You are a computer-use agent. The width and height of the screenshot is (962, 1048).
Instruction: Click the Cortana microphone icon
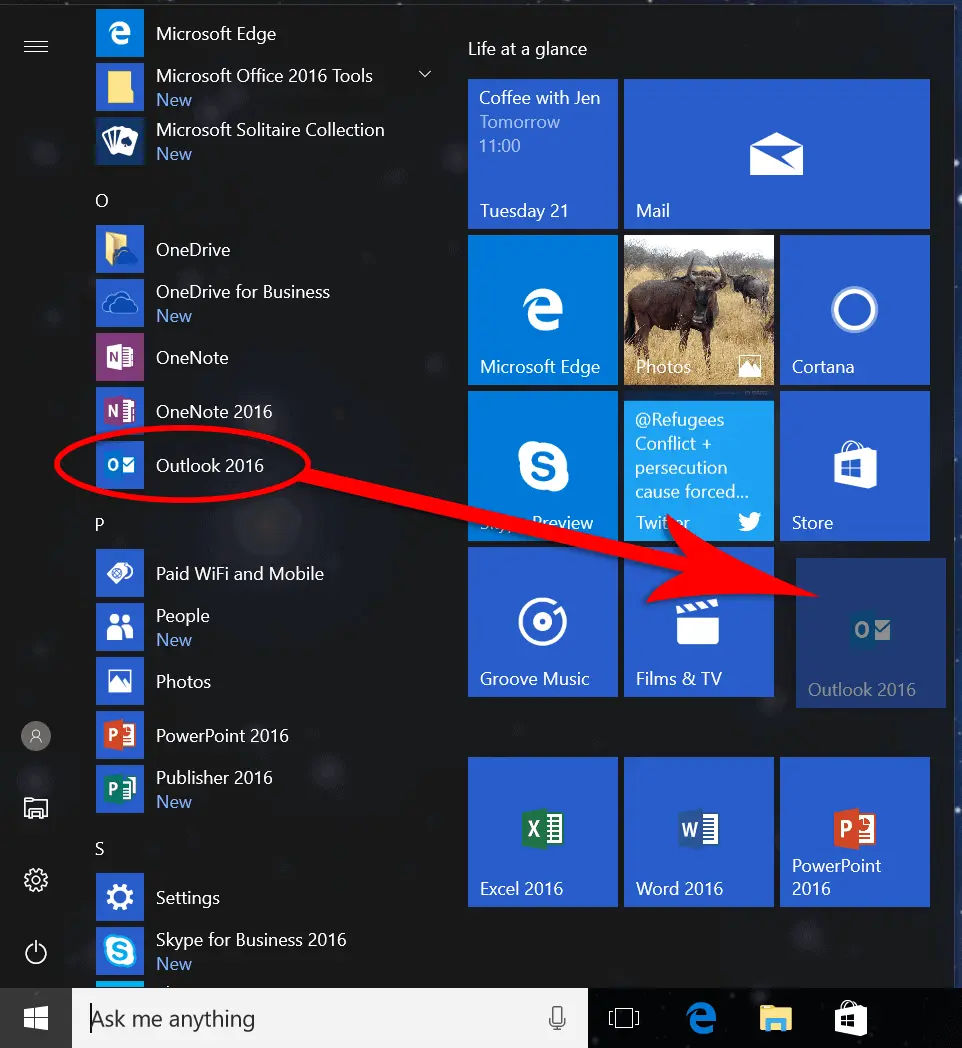pyautogui.click(x=557, y=1018)
